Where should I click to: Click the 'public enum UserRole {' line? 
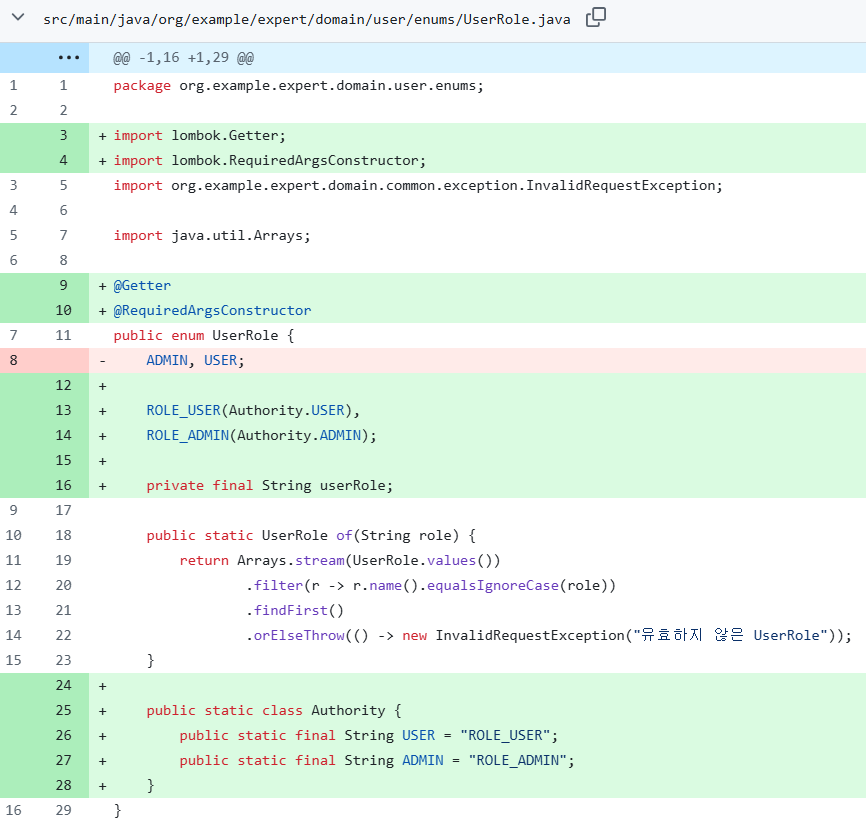click(204, 335)
